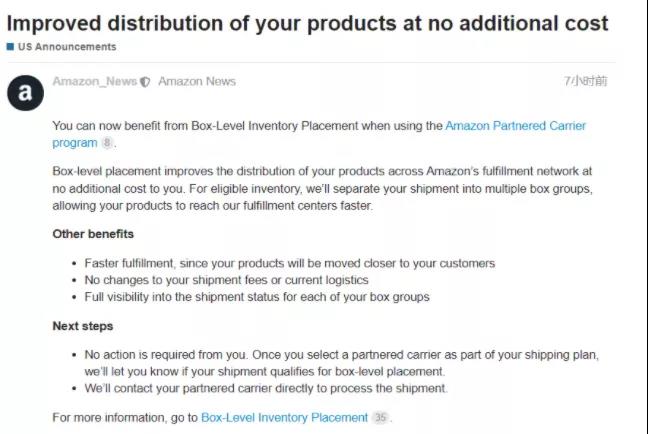Open the Amazon Partnered Carrier program link

tap(515, 126)
